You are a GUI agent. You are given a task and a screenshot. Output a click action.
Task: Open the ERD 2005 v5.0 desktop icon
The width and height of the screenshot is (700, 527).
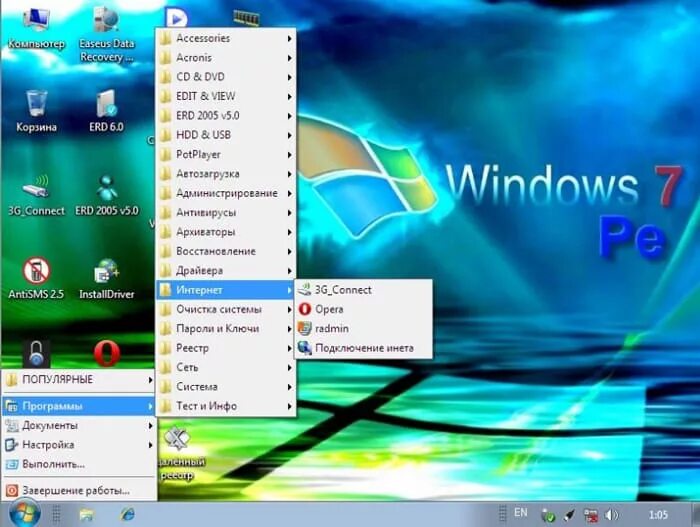[x=106, y=194]
